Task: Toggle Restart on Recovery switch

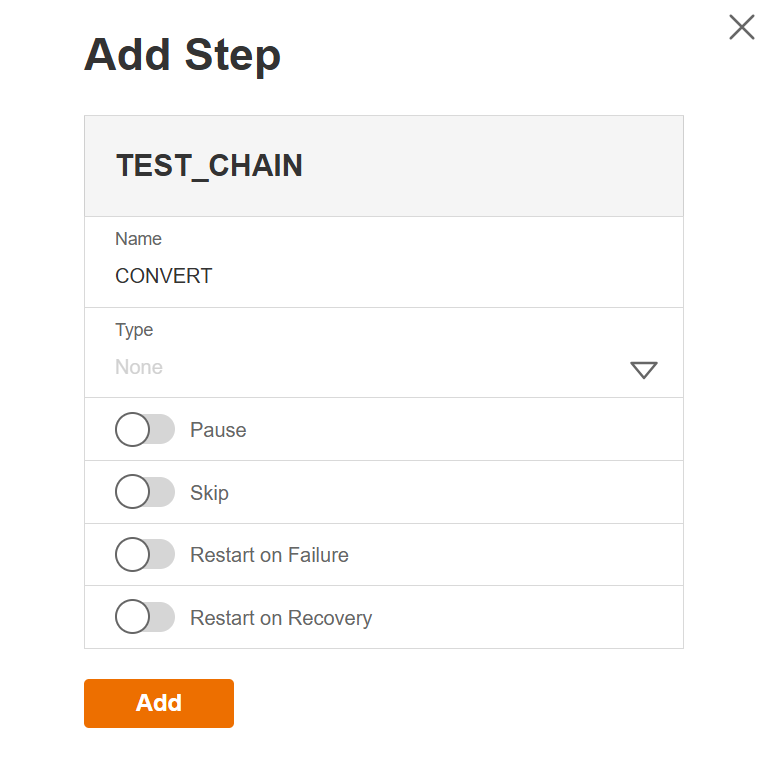Action: (x=145, y=617)
